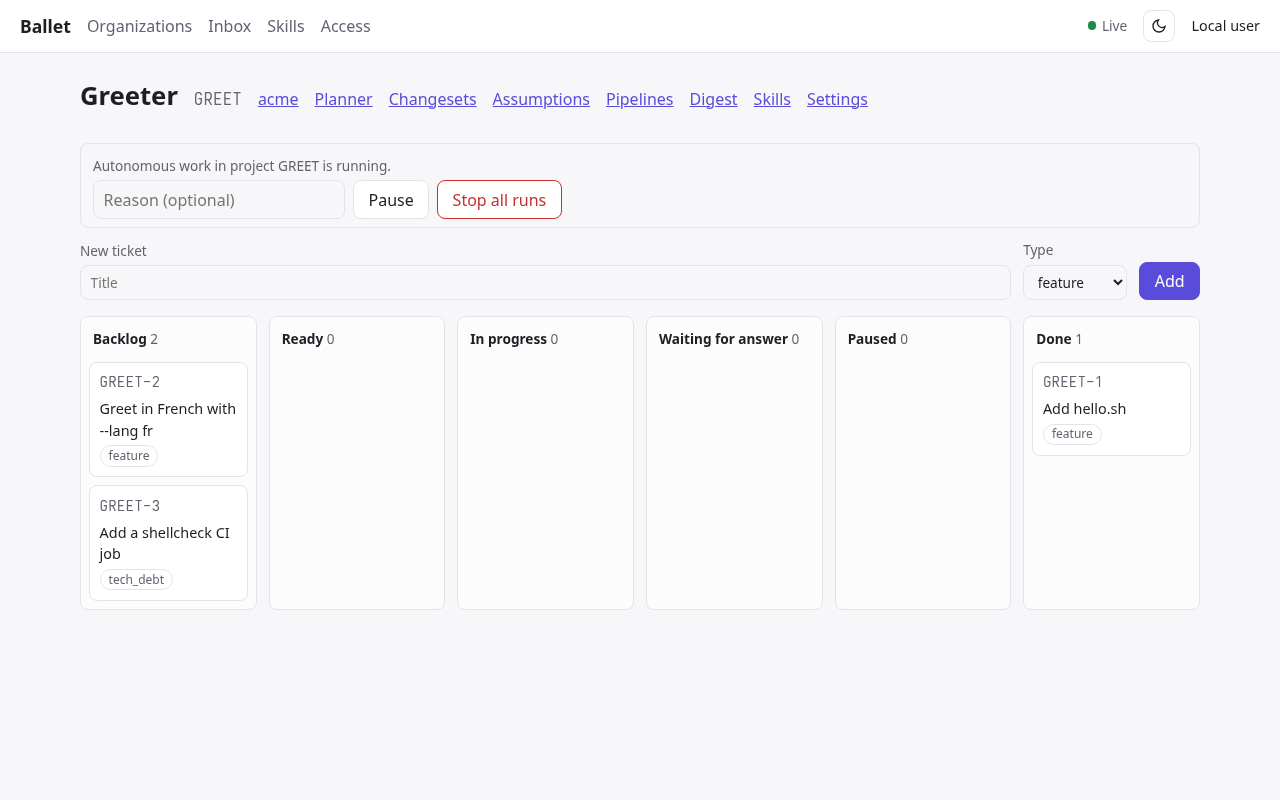1280x800 pixels.
Task: Go to Changesets
Action: click(433, 99)
